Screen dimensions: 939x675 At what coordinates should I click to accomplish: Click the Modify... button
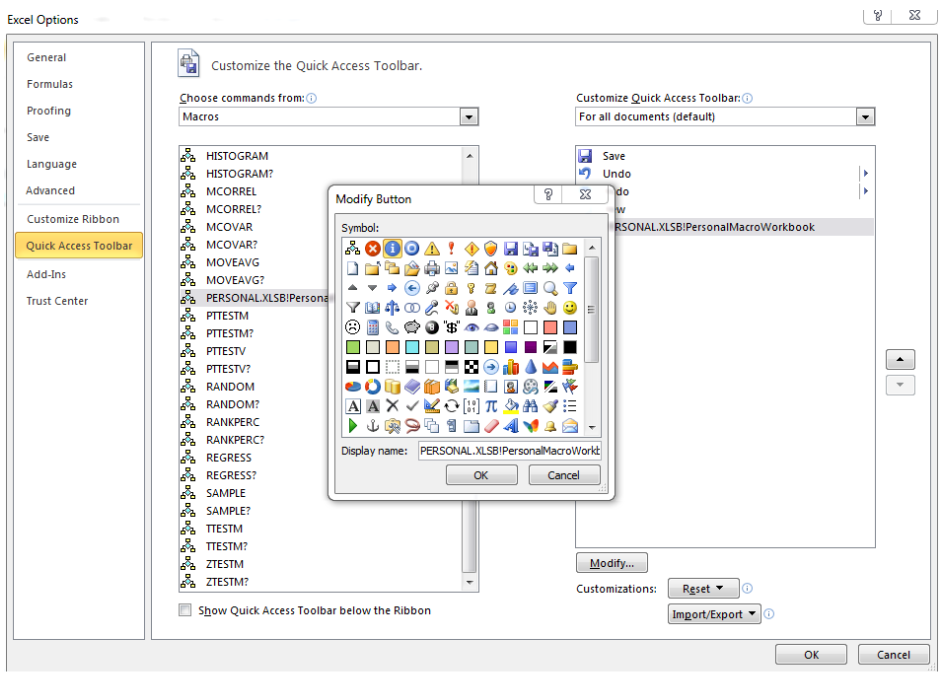[611, 563]
